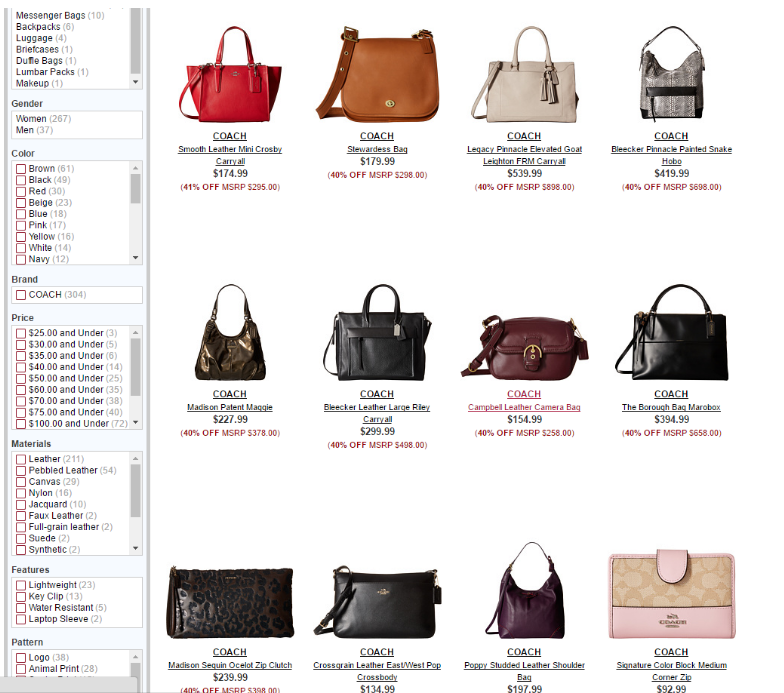Image resolution: width=784 pixels, height=693 pixels.
Task: View leopard Ocelot Zip Clutch image
Action: coord(230,602)
